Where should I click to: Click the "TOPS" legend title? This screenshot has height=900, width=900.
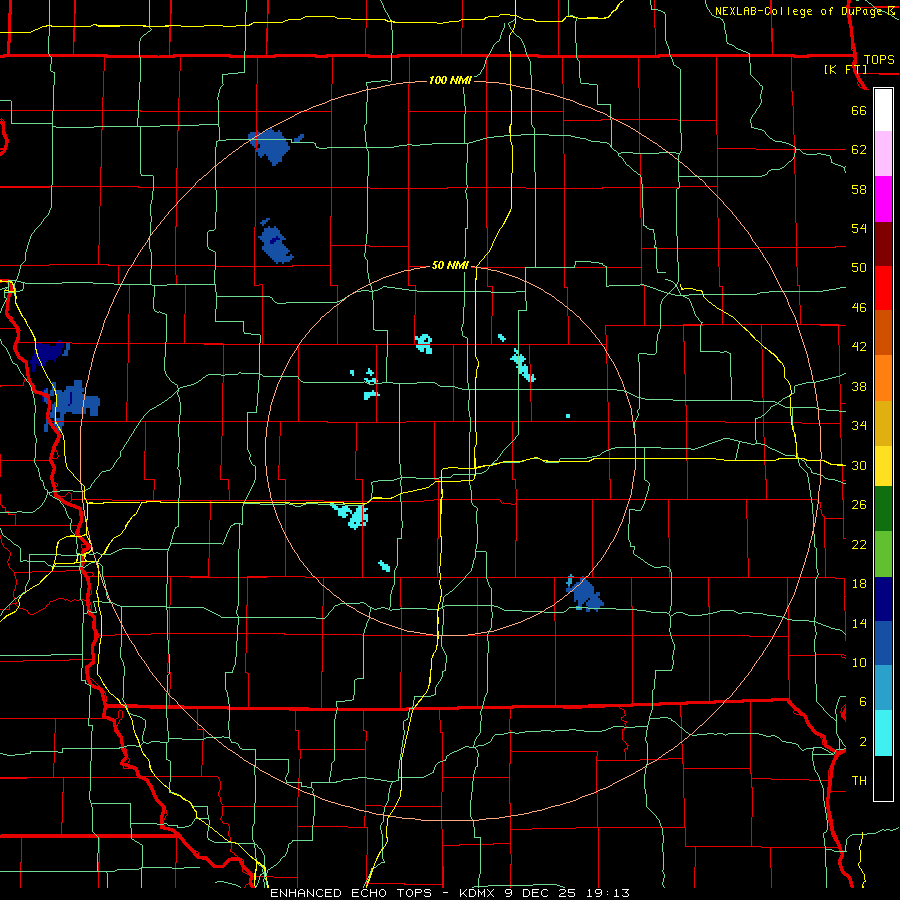879,59
